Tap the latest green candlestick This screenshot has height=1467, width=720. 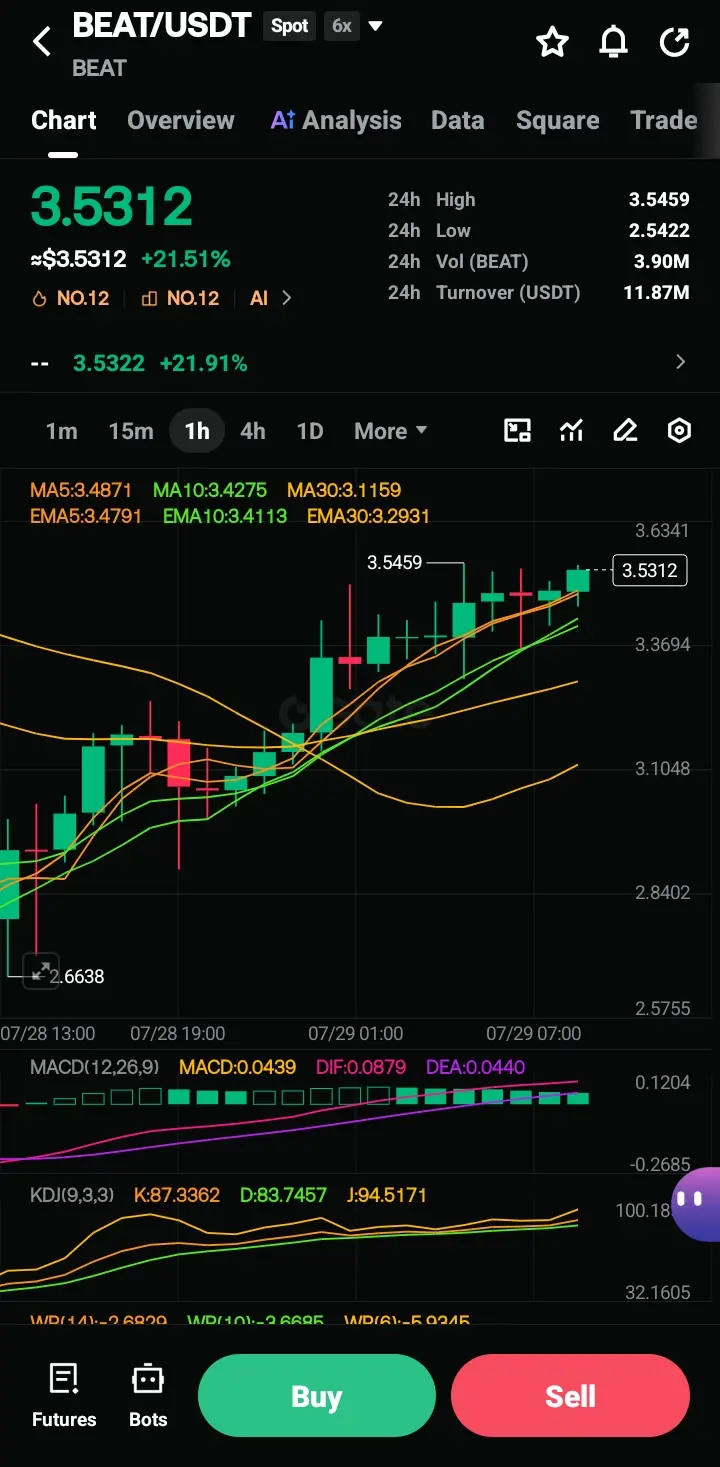pos(578,581)
